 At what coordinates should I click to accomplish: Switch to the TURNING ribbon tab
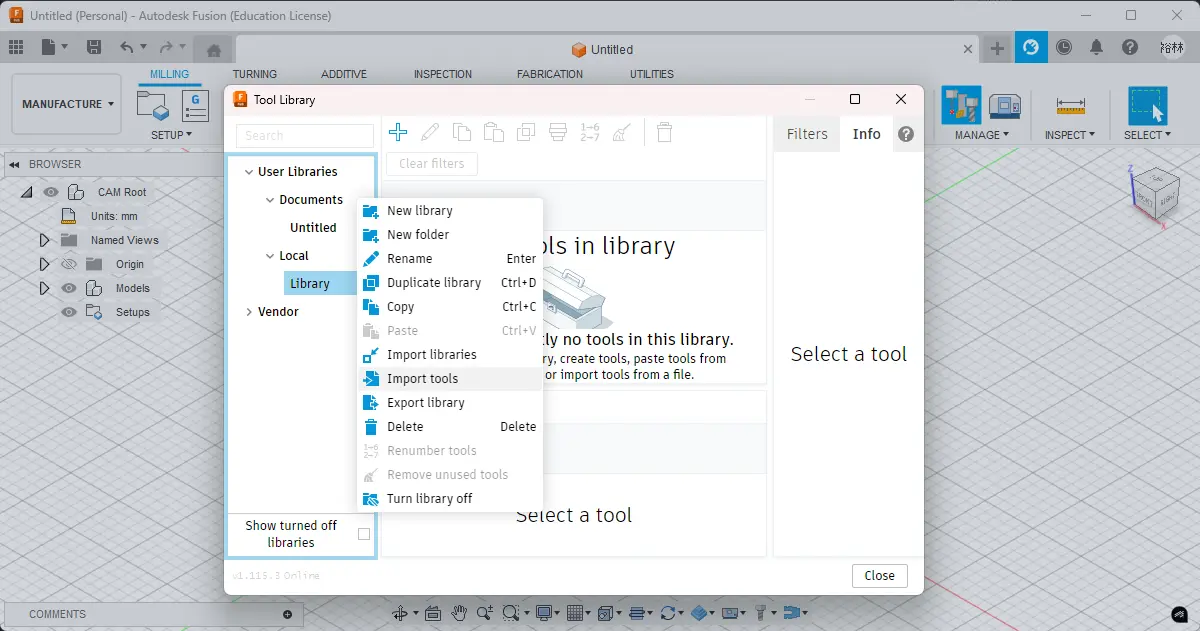pyautogui.click(x=255, y=74)
